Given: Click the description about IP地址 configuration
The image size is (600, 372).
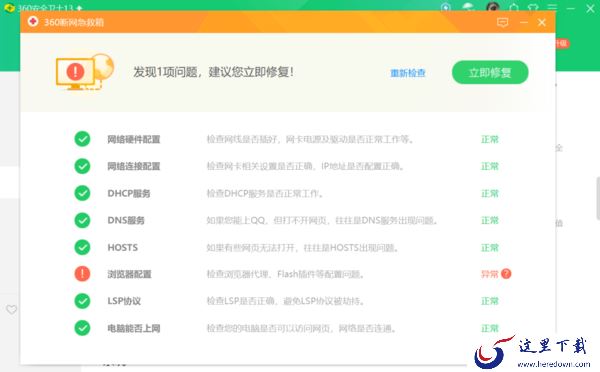Looking at the screenshot, I should pyautogui.click(x=305, y=166).
